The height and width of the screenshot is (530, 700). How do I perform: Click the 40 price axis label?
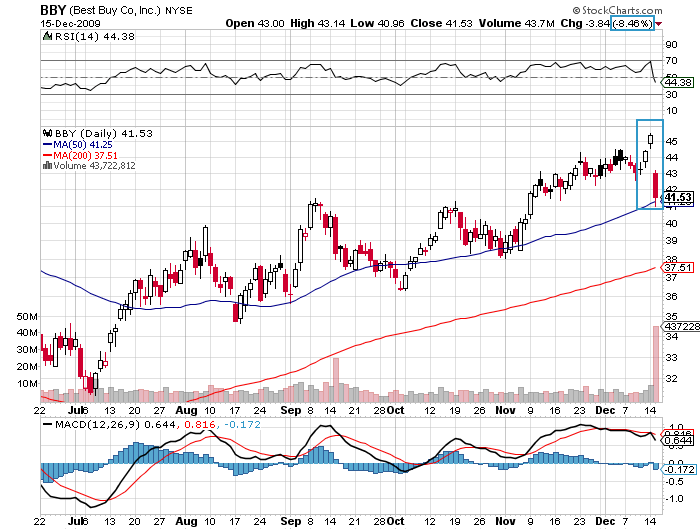[671, 223]
